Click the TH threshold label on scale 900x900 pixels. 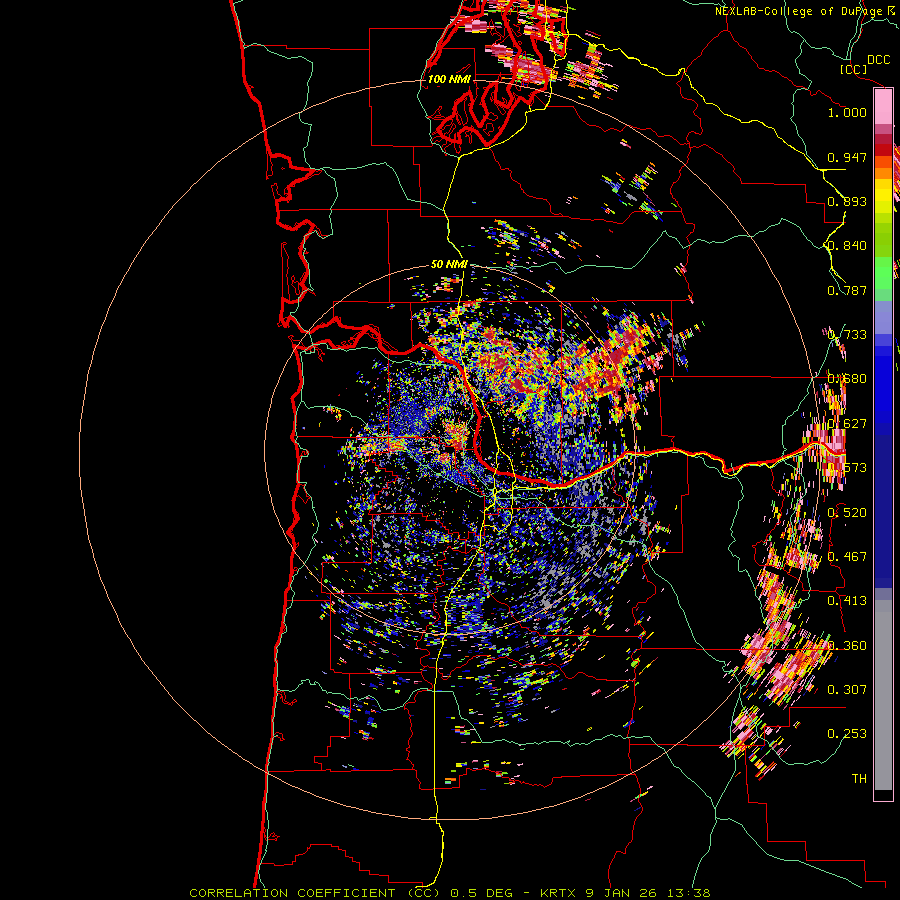(x=859, y=779)
